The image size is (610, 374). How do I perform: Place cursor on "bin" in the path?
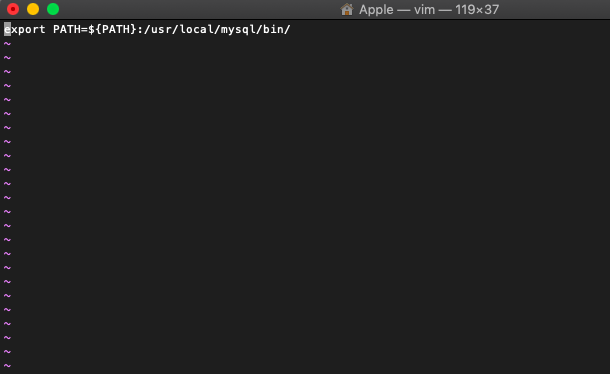point(273,29)
